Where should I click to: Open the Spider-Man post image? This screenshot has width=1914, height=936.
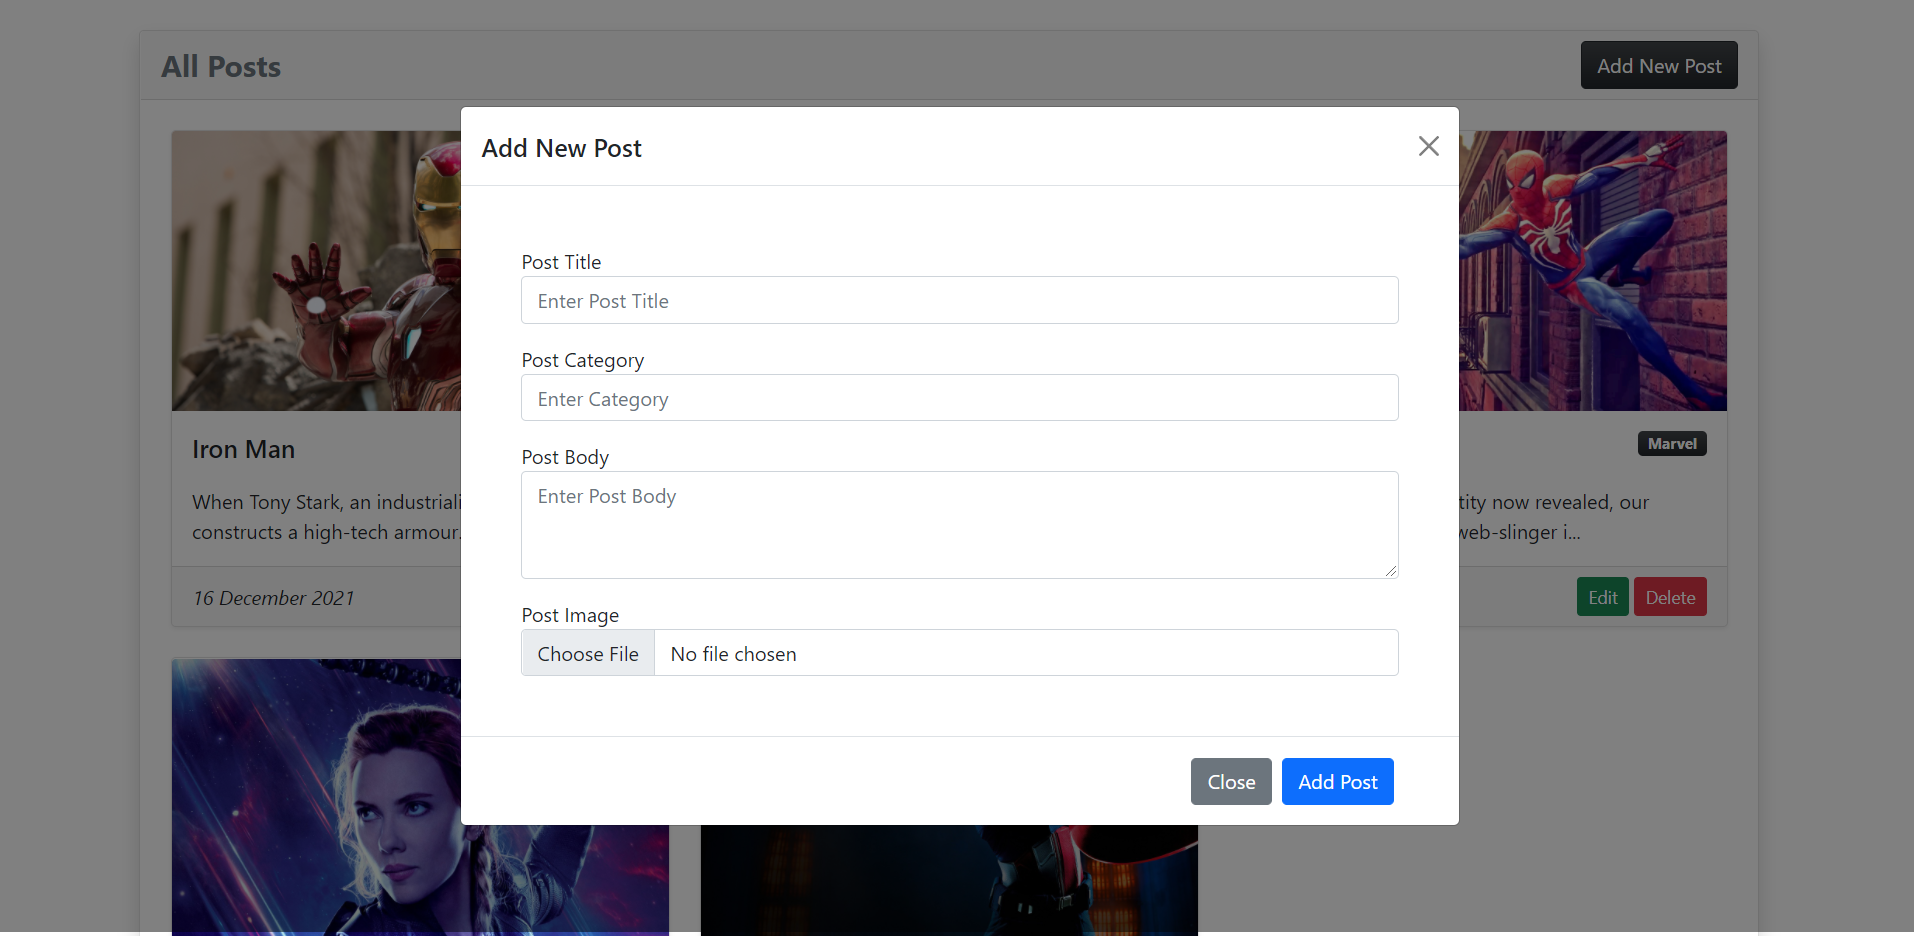coord(1592,270)
